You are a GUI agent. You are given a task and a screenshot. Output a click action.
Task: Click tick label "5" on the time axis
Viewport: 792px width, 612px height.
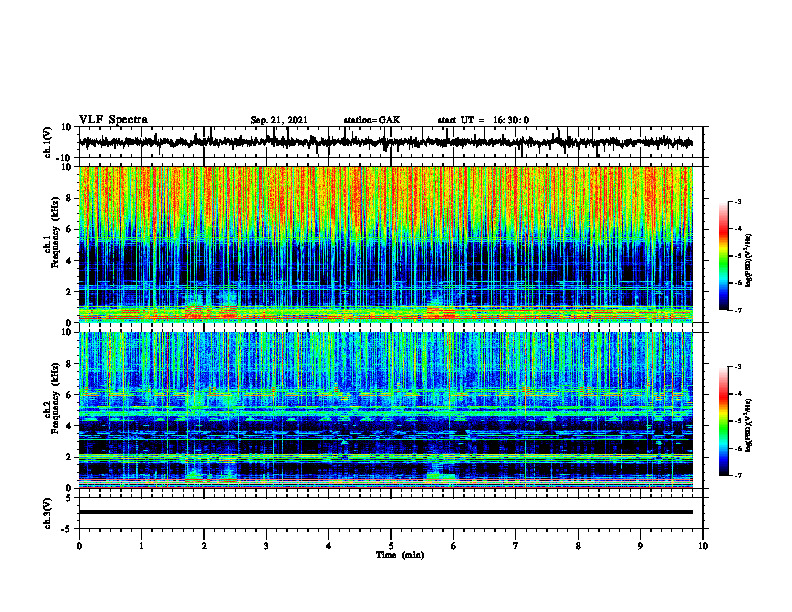pyautogui.click(x=391, y=546)
